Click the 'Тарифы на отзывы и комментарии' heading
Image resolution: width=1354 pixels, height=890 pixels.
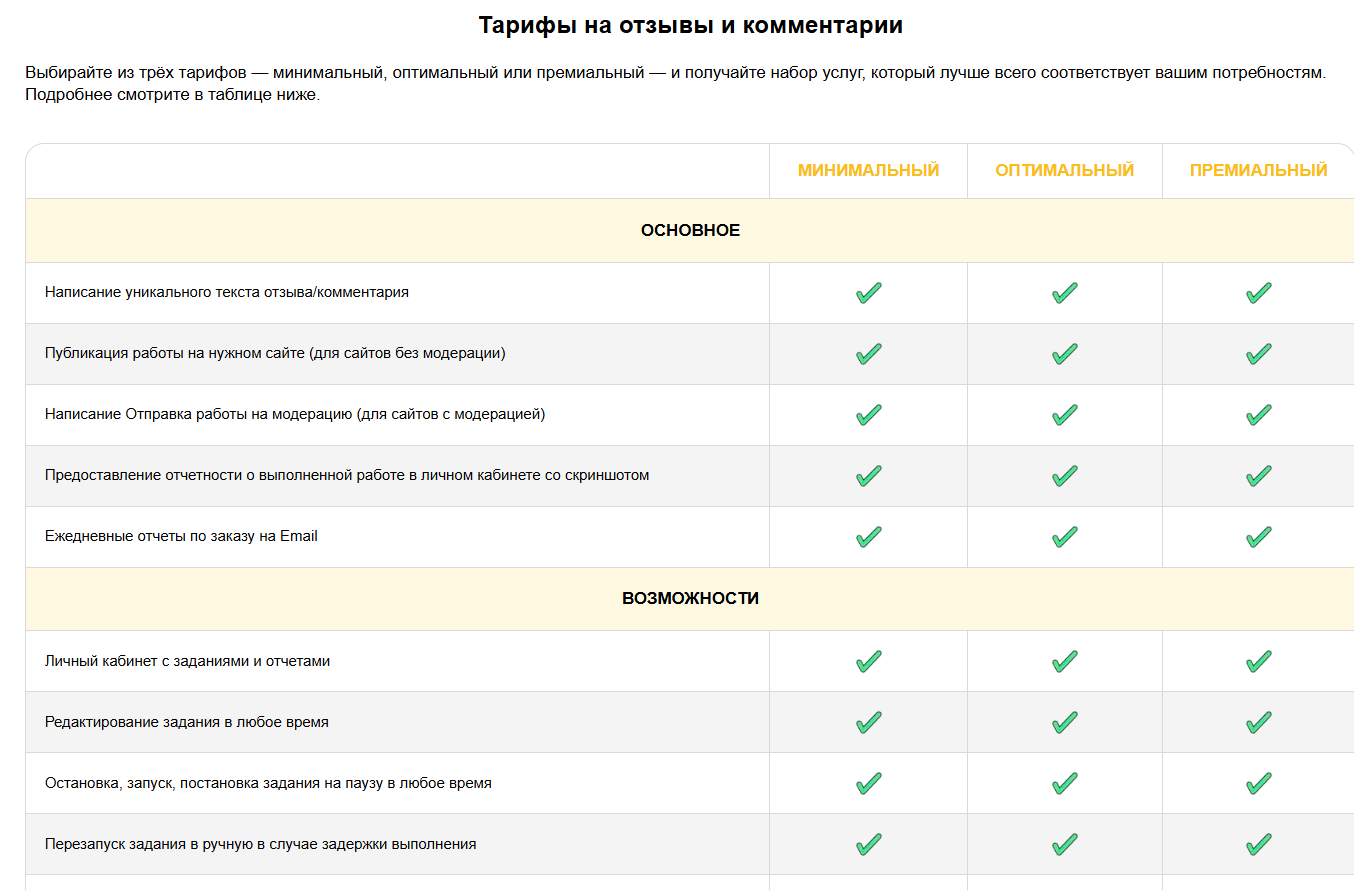[690, 26]
